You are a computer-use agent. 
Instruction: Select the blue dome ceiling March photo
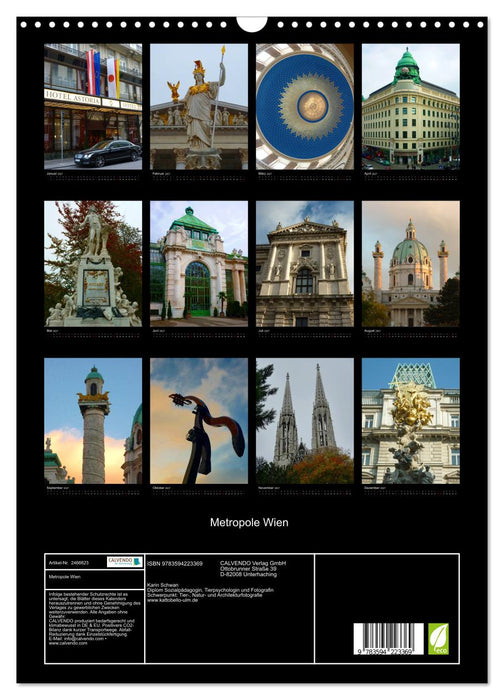[x=305, y=107]
